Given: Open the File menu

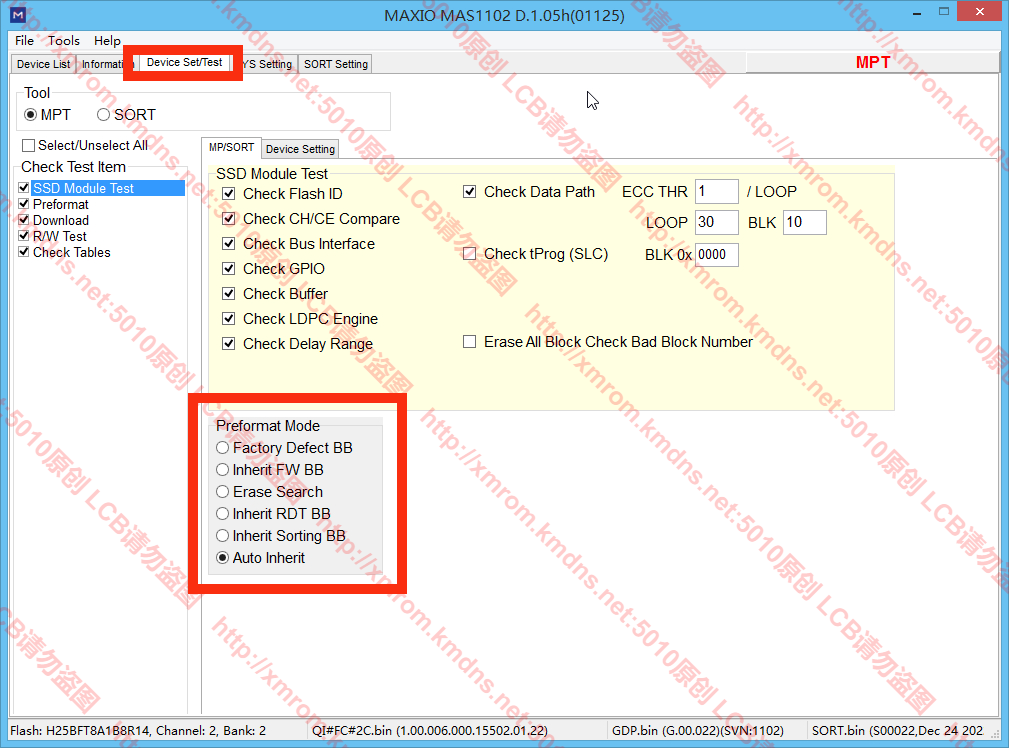Looking at the screenshot, I should click(24, 41).
